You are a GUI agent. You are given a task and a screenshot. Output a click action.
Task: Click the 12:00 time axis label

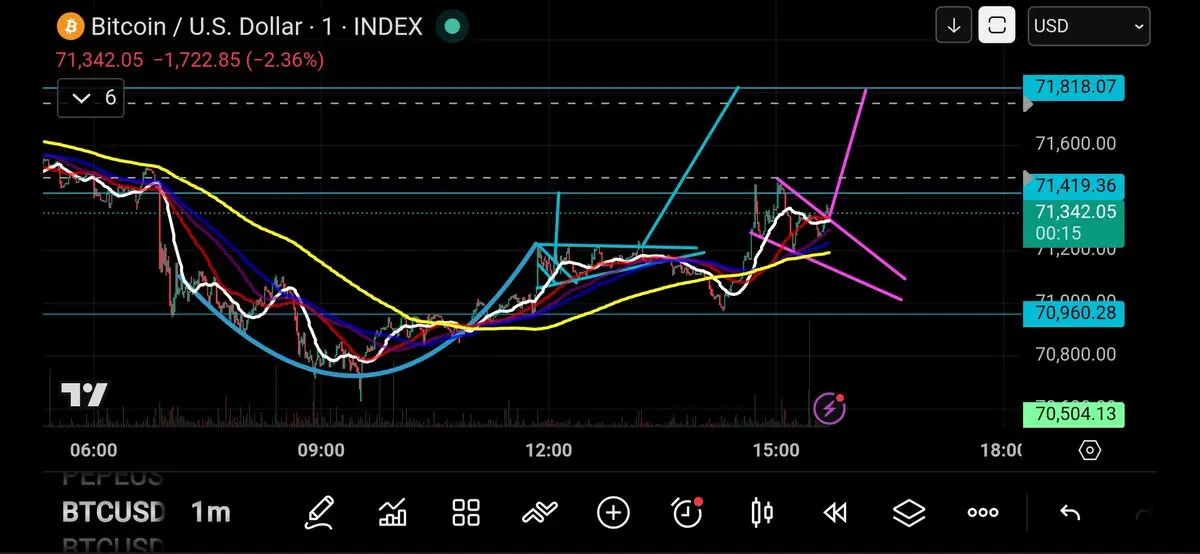549,450
